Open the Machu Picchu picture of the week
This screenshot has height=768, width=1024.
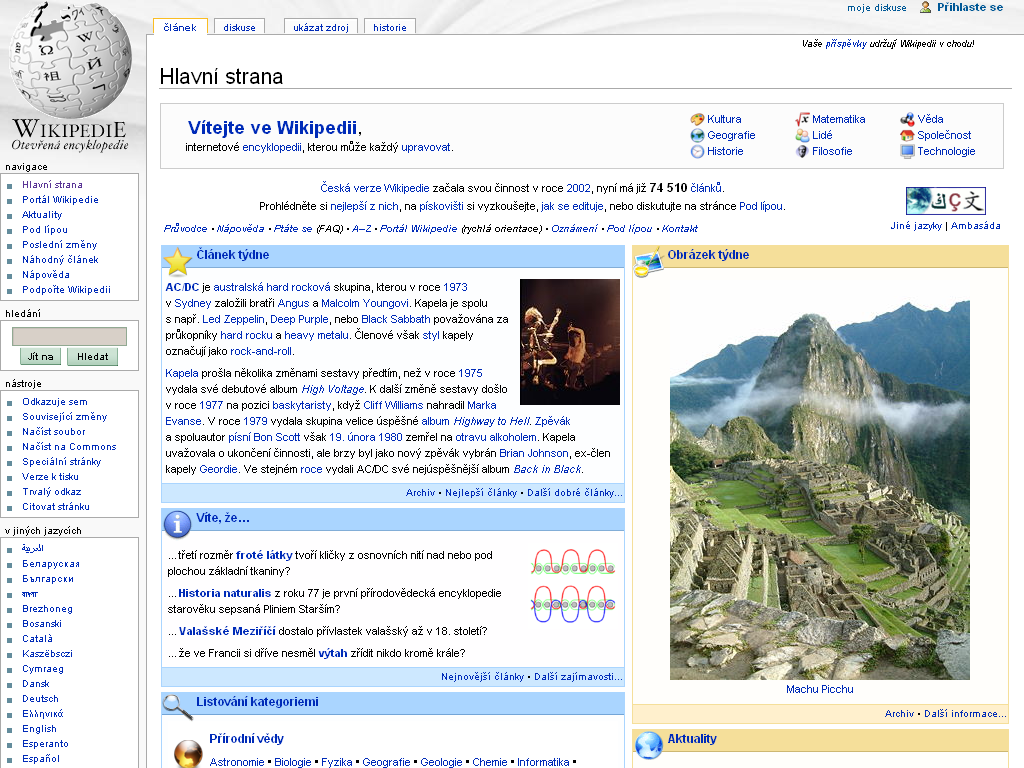(x=820, y=490)
